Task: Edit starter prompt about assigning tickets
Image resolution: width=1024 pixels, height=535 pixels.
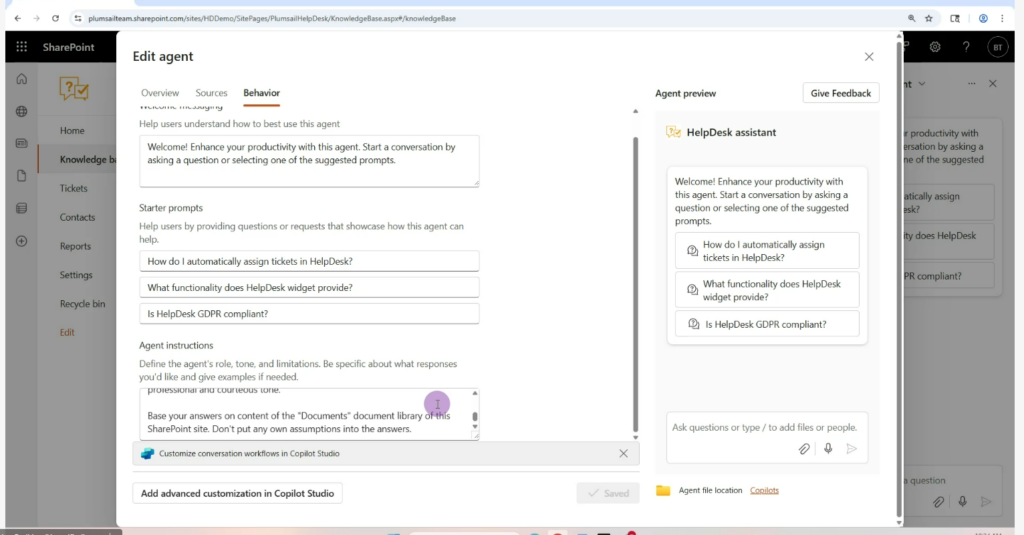Action: 309,261
